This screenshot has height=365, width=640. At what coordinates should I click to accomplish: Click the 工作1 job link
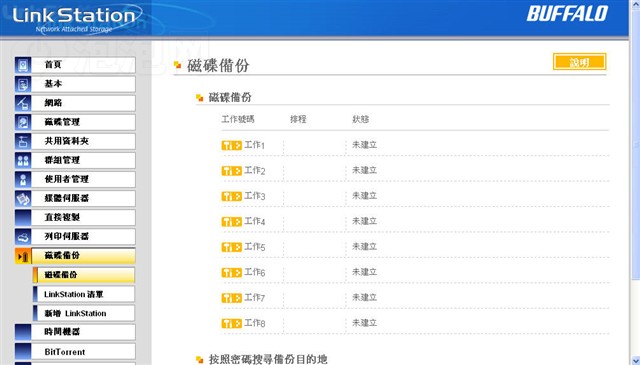[x=255, y=145]
